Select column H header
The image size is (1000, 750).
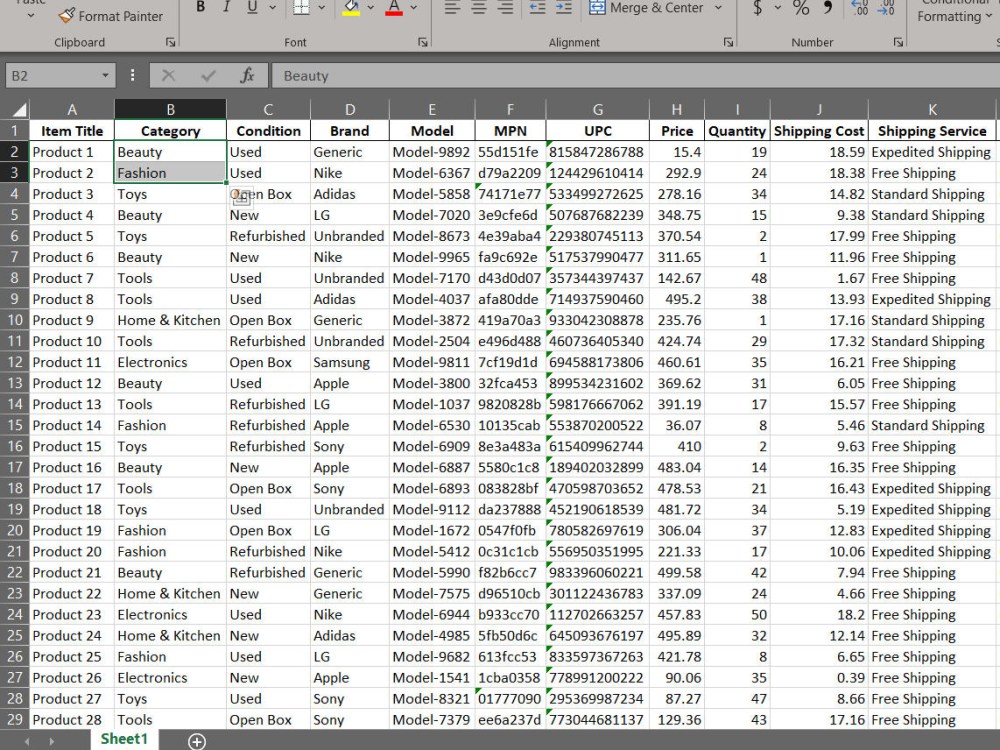(677, 110)
